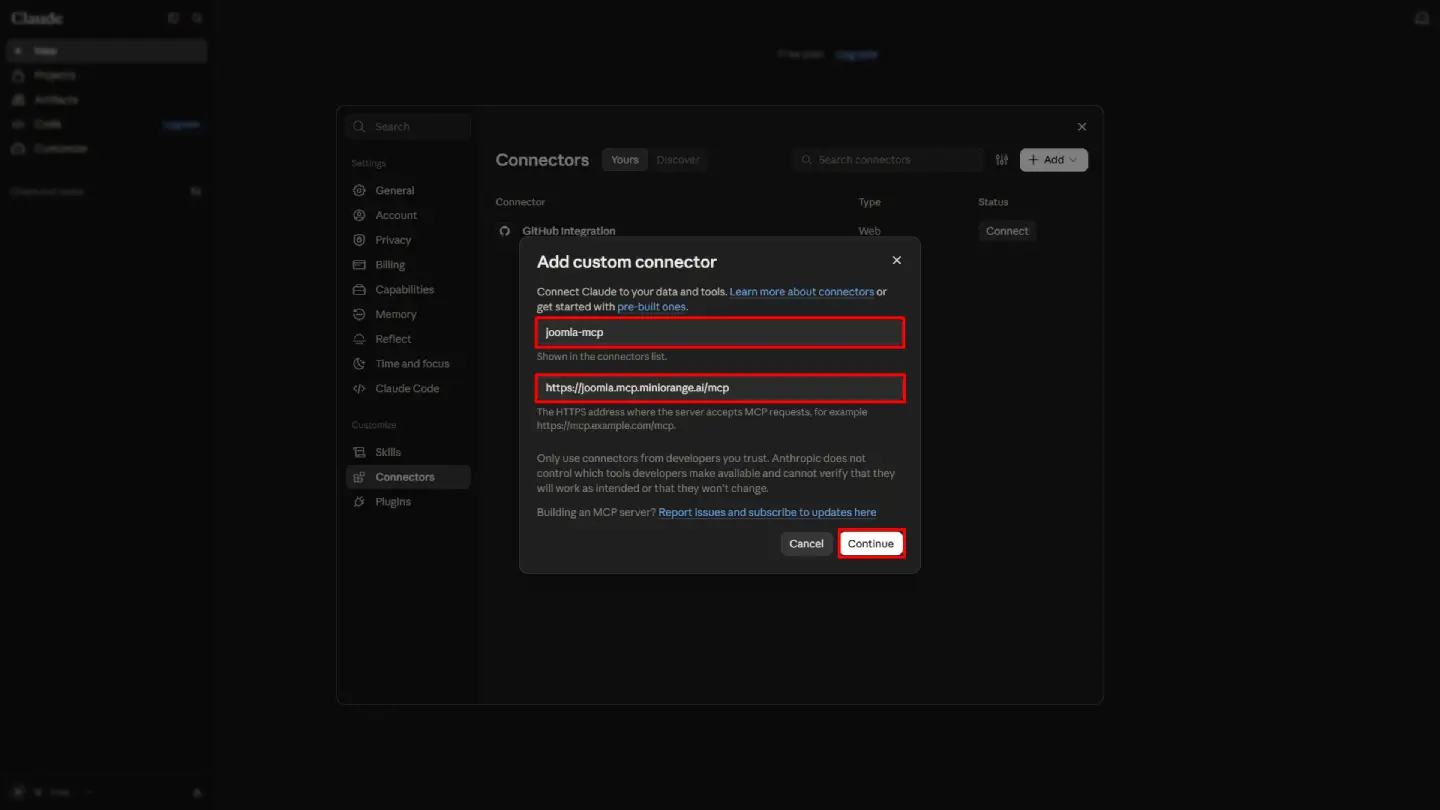Click the Status column header
The height and width of the screenshot is (810, 1440).
click(x=993, y=202)
